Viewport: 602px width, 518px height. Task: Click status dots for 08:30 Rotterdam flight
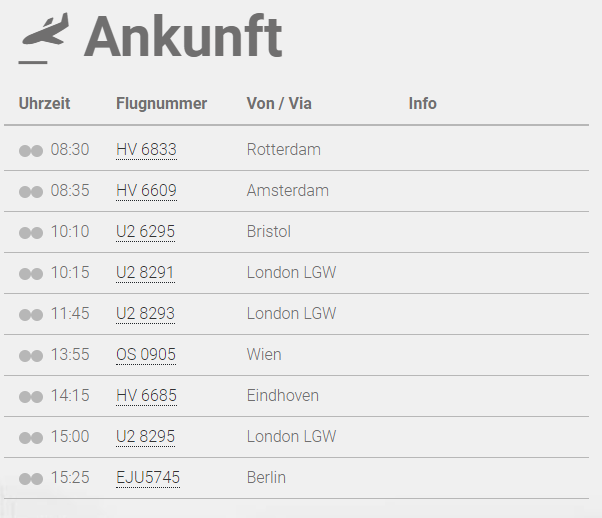pyautogui.click(x=31, y=151)
